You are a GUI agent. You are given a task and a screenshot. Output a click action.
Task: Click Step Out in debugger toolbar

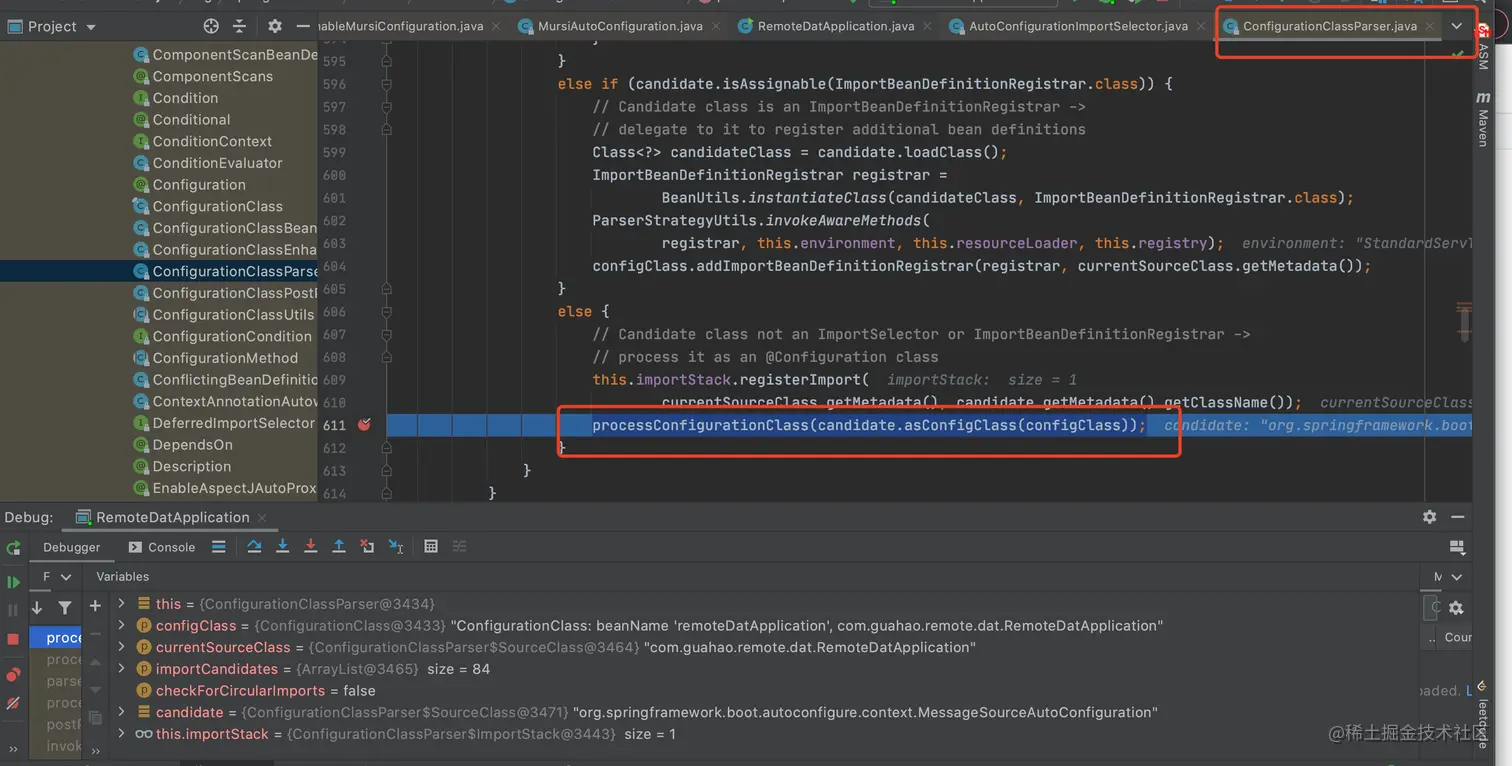[339, 546]
